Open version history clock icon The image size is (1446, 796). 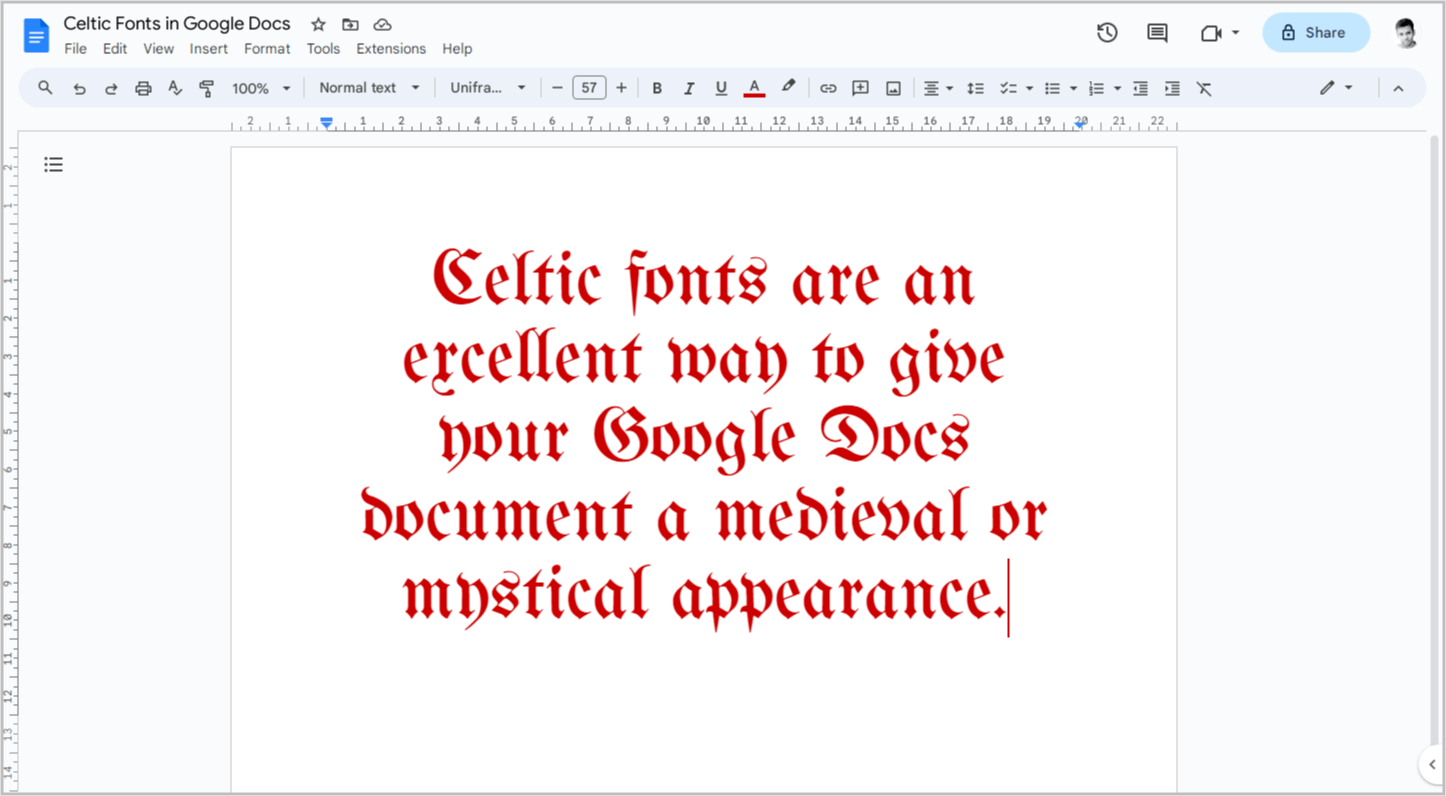pyautogui.click(x=1107, y=33)
